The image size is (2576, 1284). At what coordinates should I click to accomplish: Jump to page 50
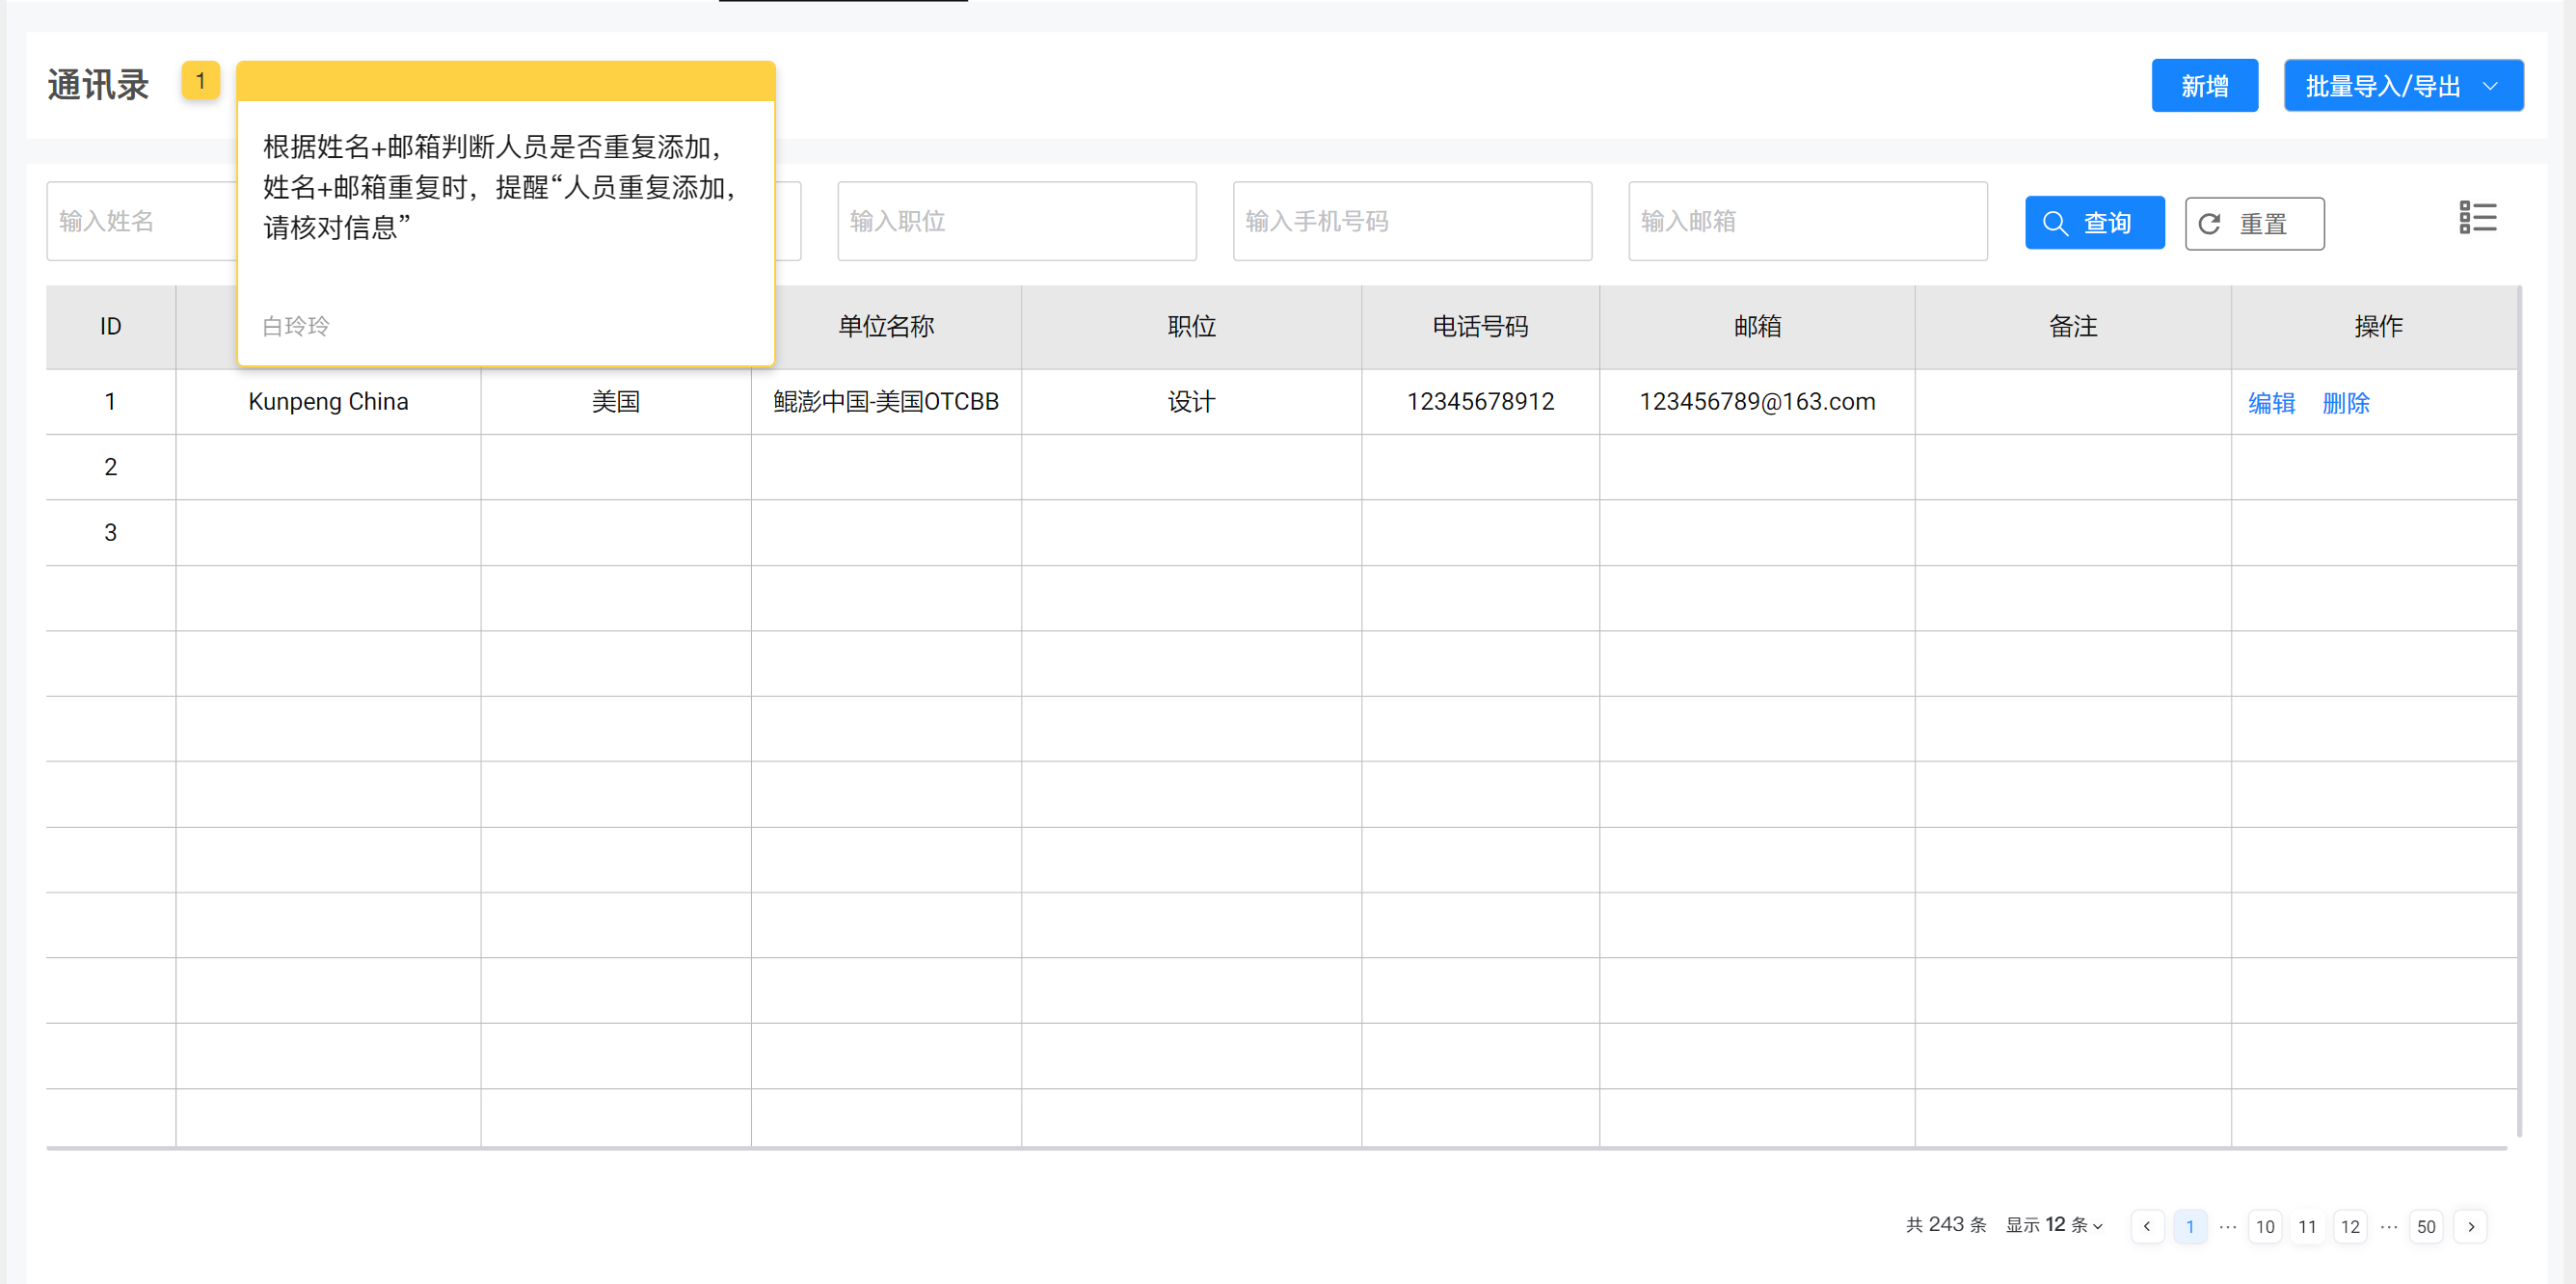click(x=2425, y=1226)
